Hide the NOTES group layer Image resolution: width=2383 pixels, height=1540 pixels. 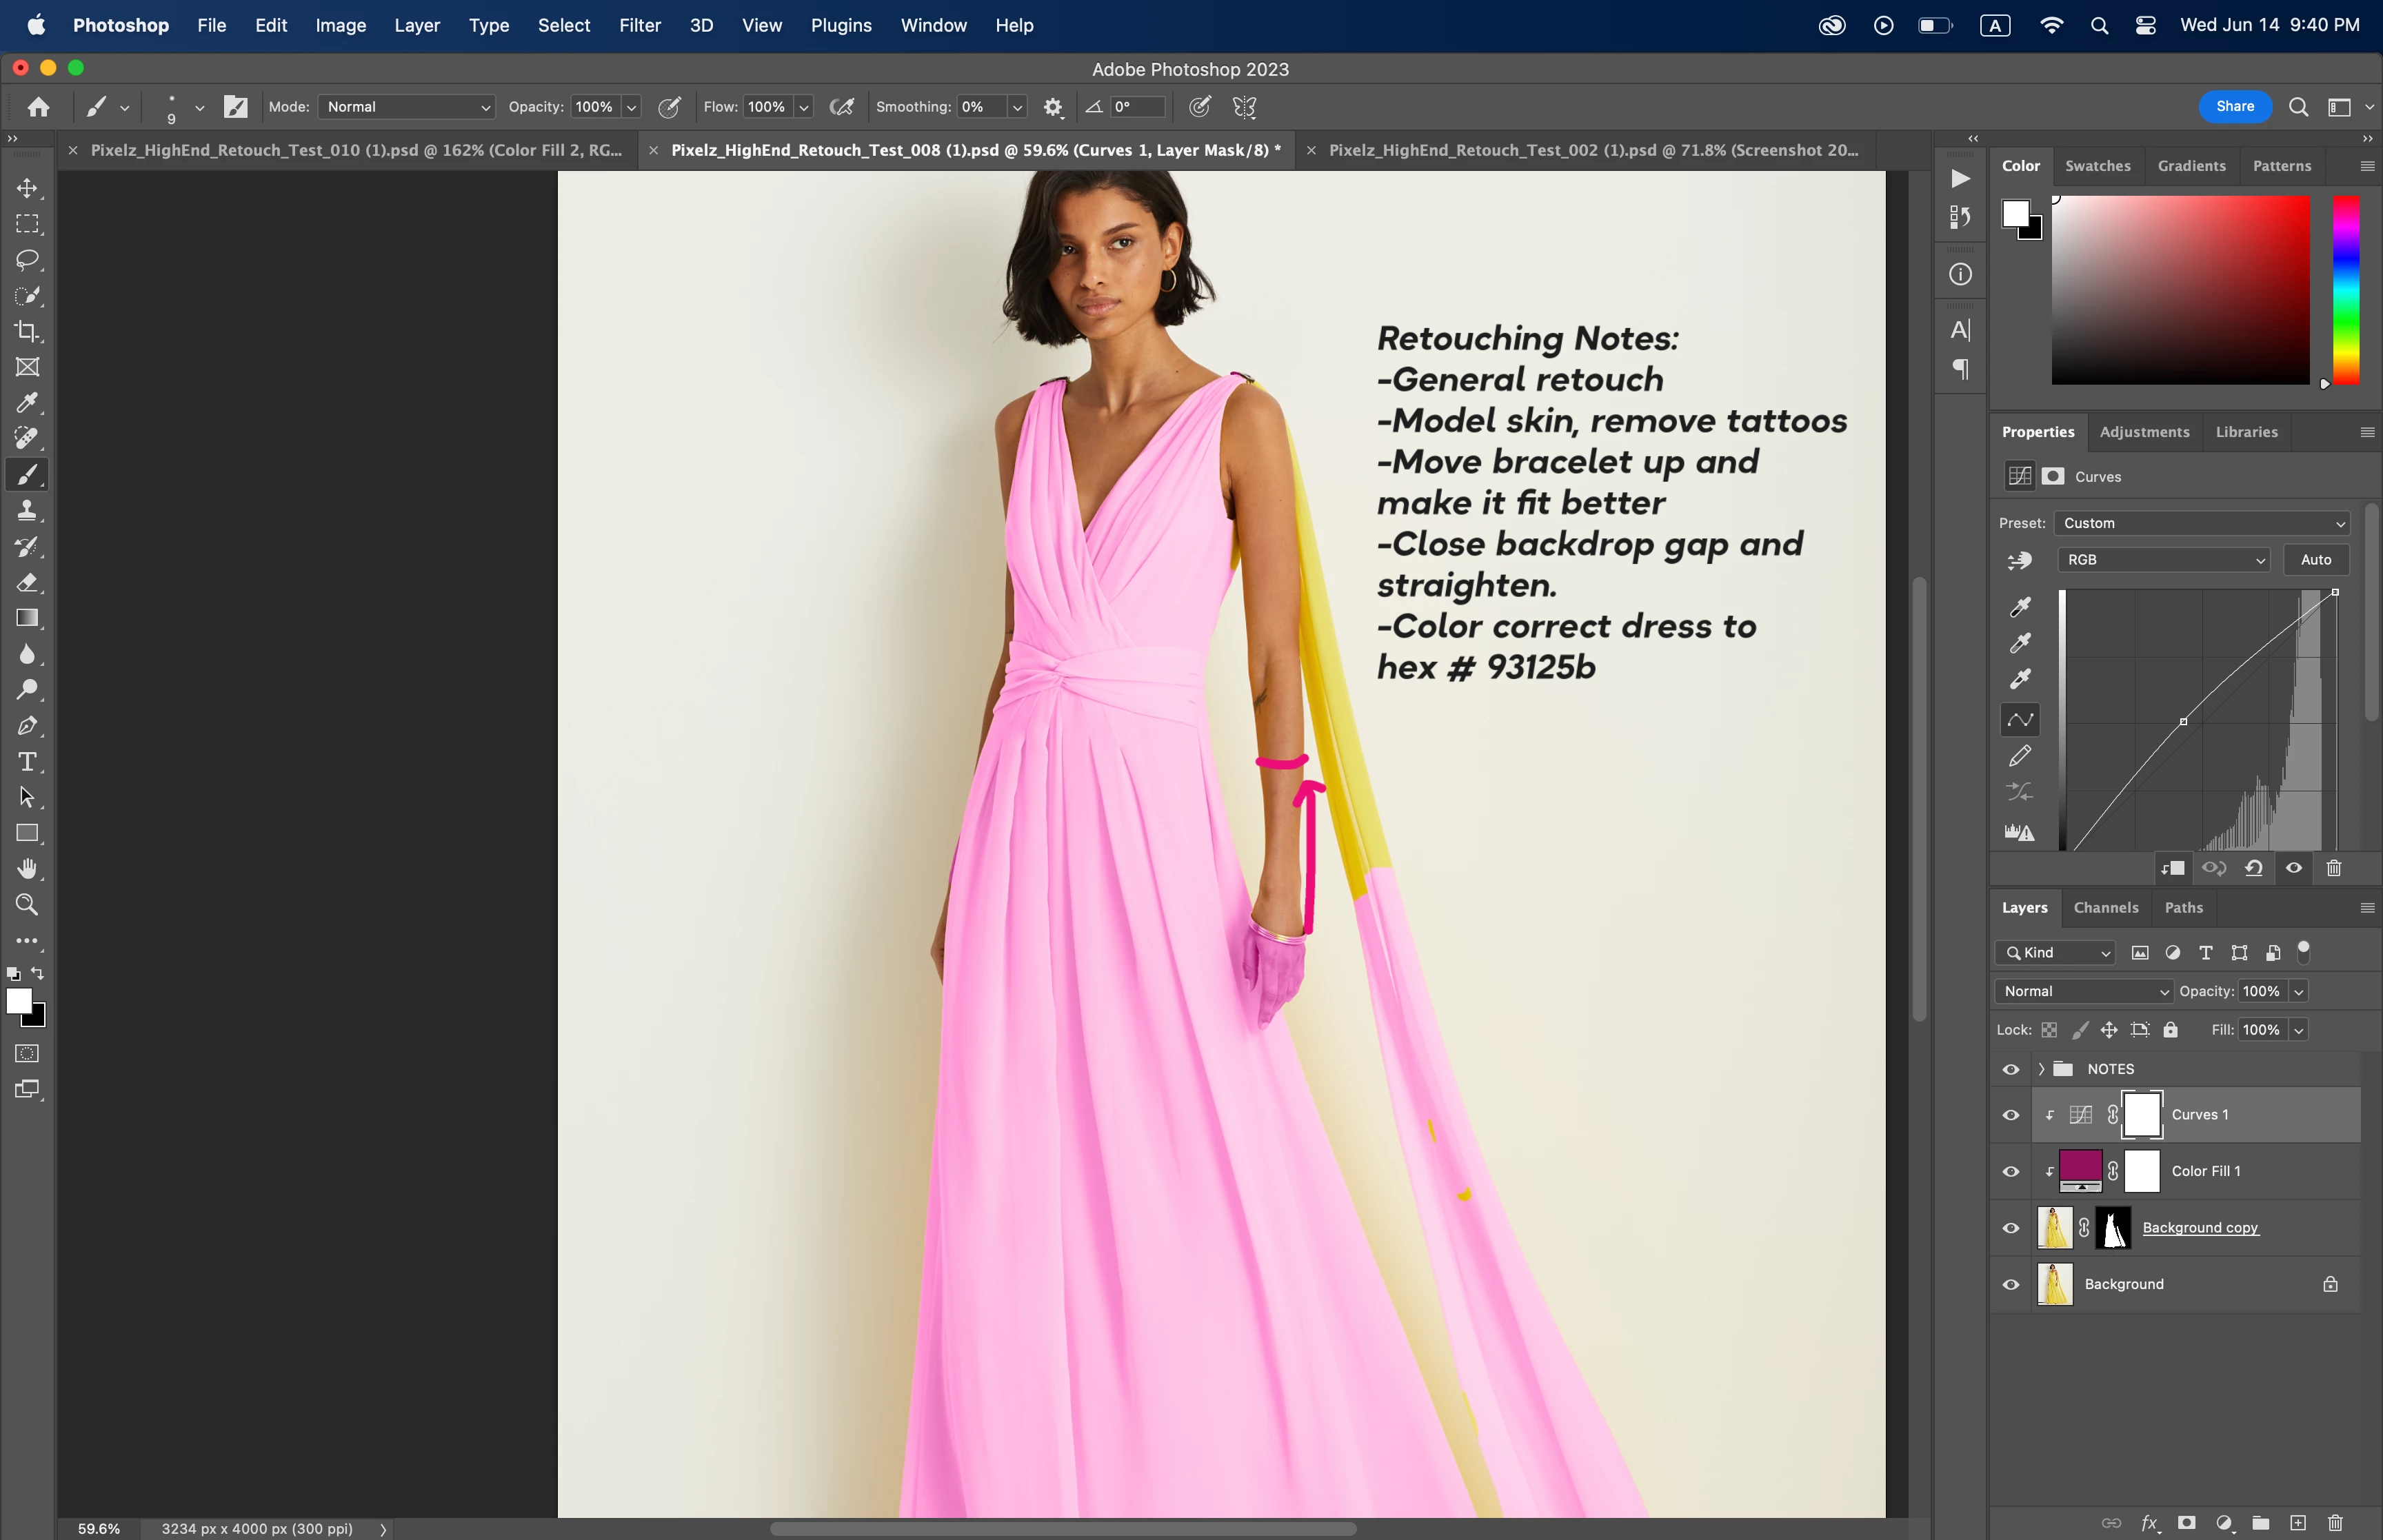point(2010,1069)
